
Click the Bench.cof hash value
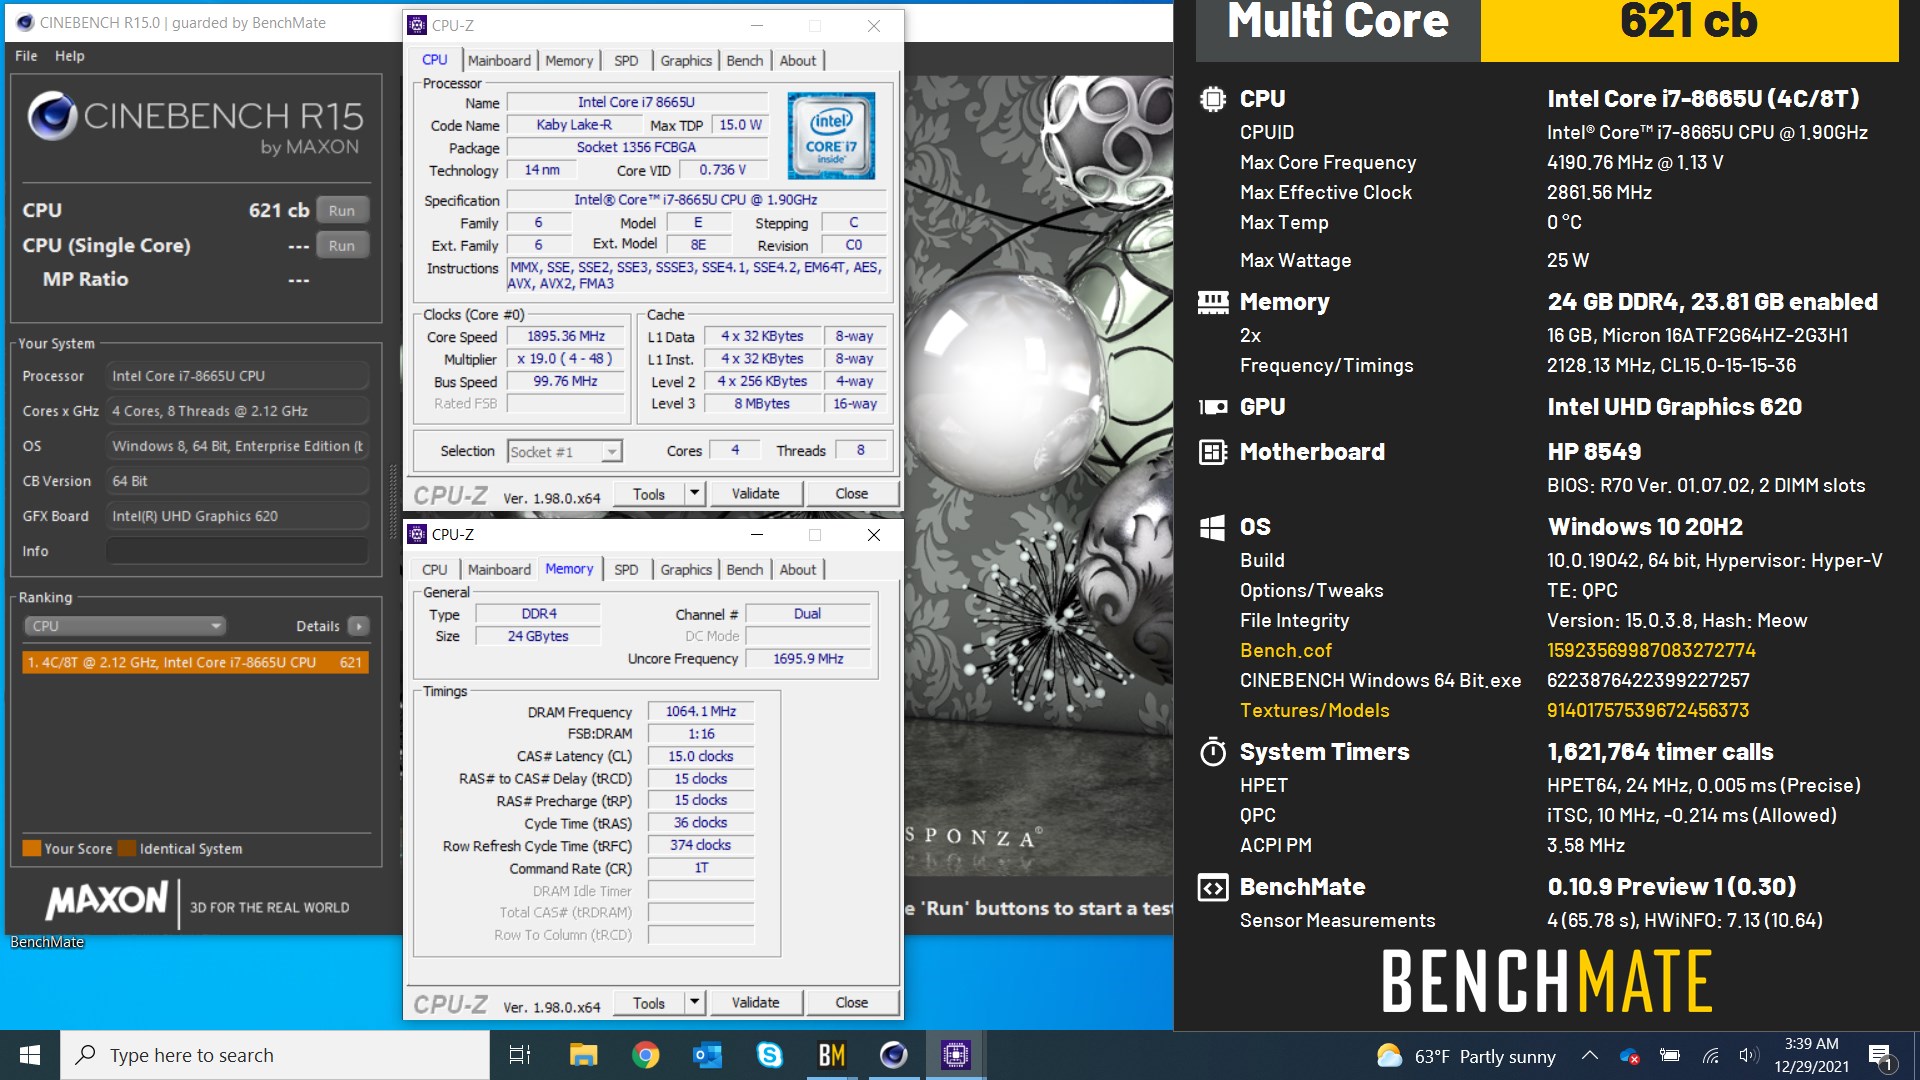pos(1651,651)
